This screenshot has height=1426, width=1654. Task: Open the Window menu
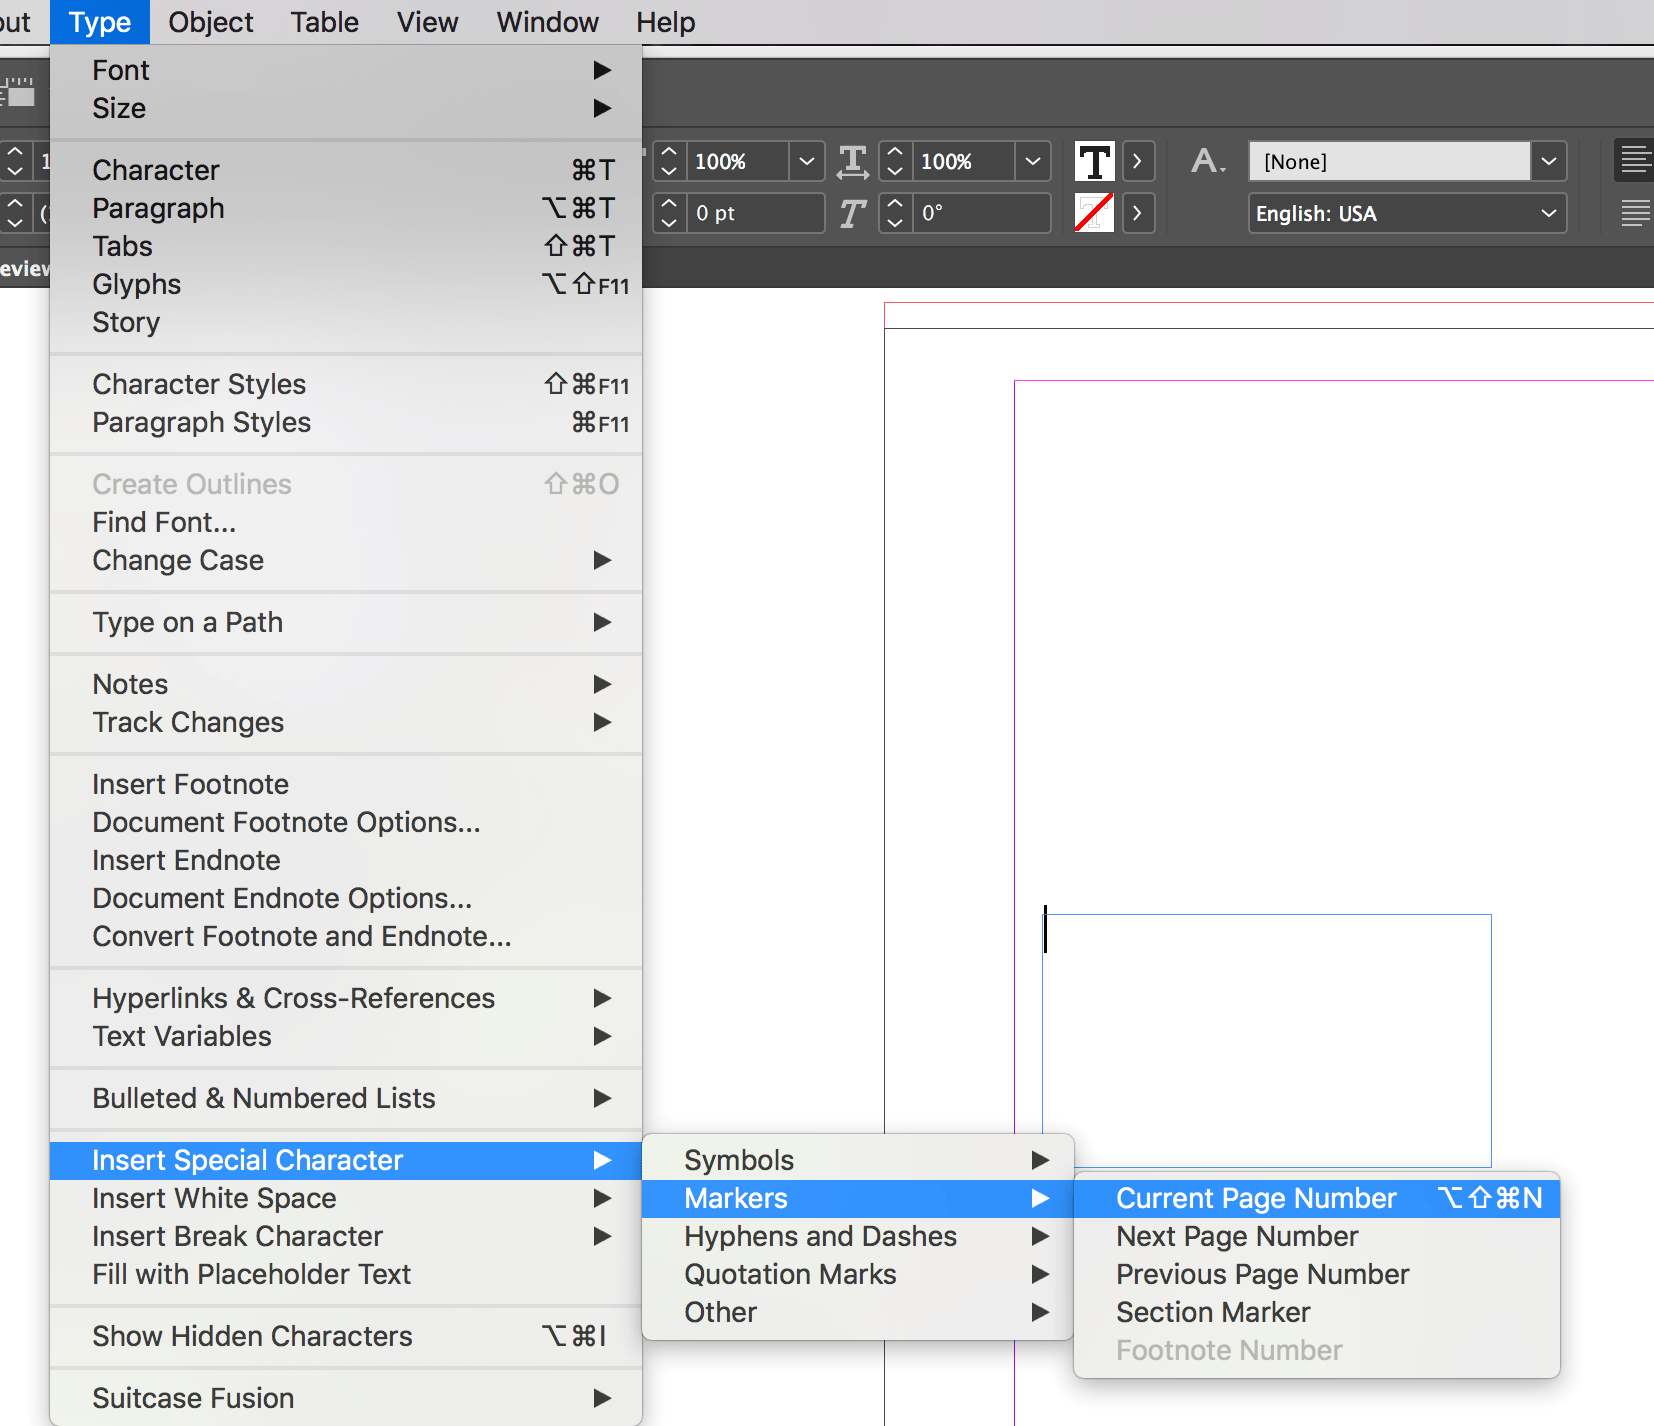546,22
